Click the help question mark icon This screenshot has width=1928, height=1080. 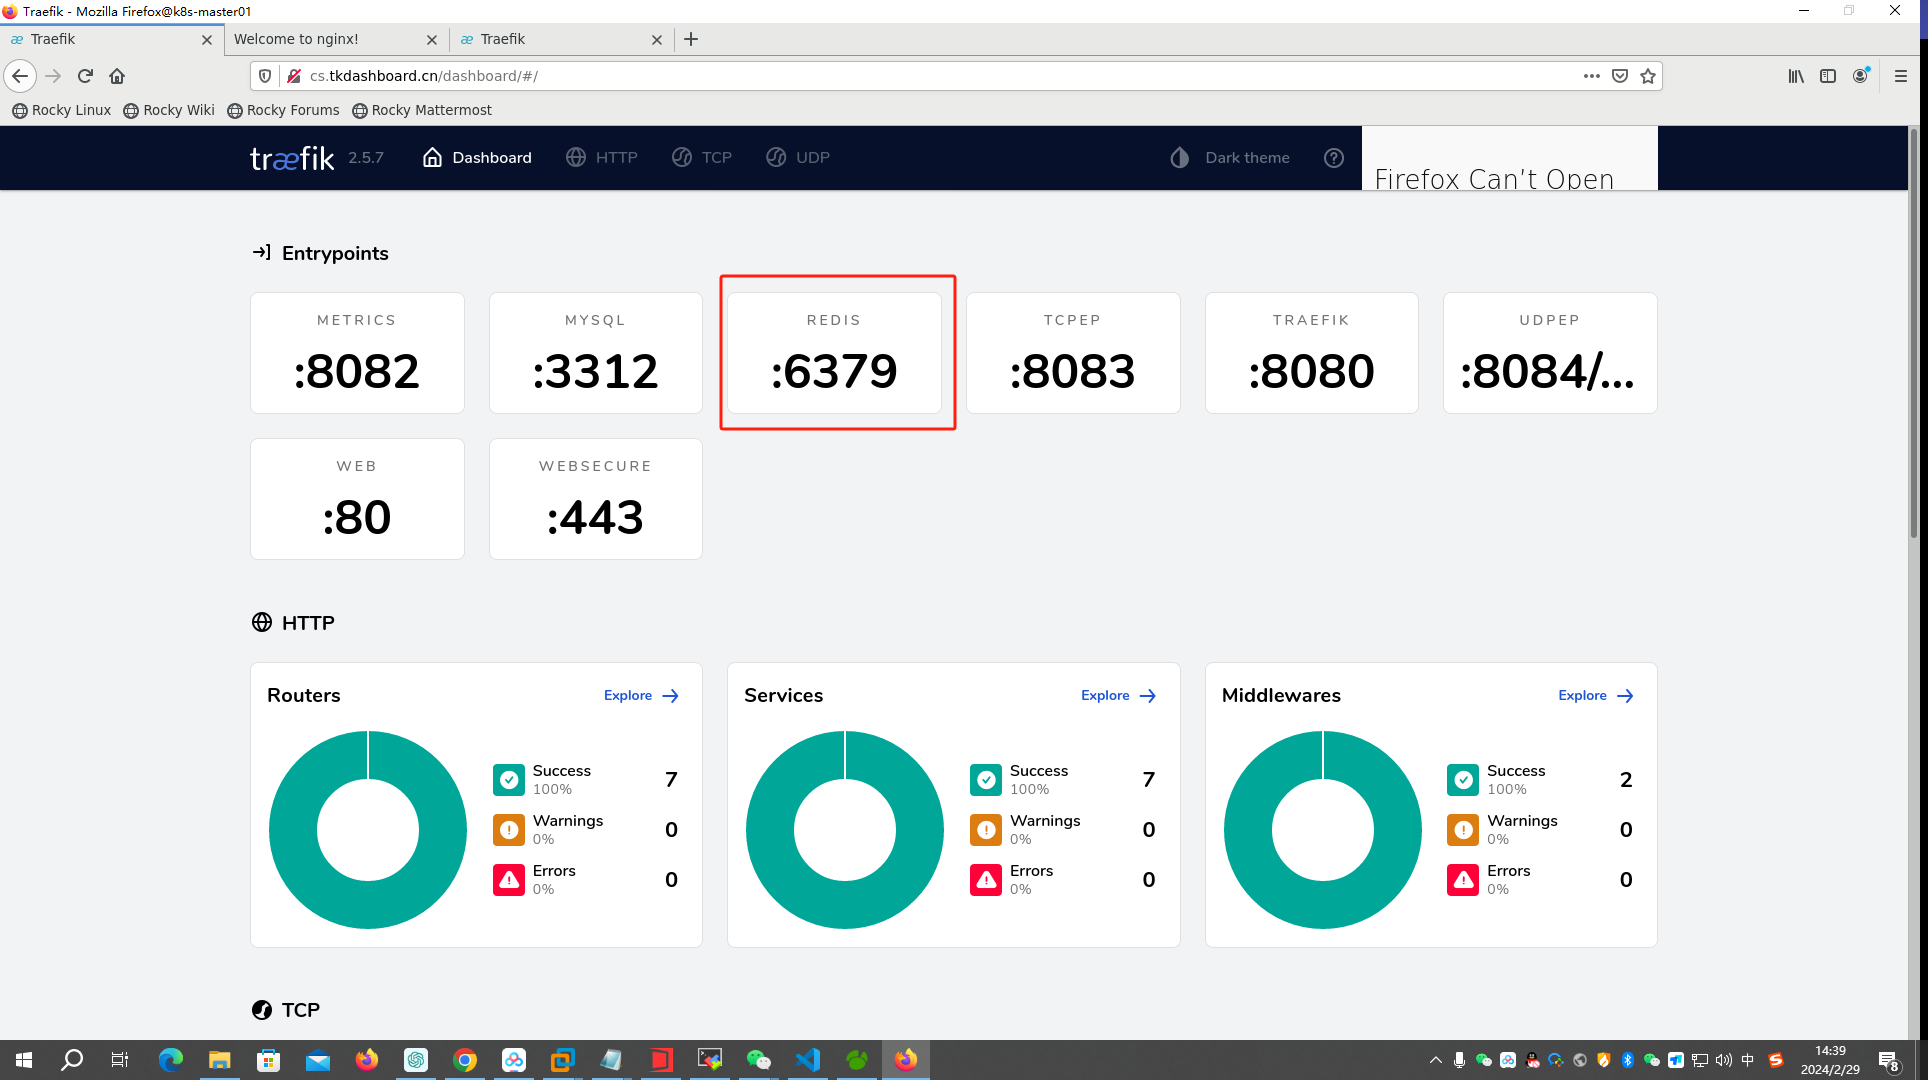click(x=1333, y=158)
